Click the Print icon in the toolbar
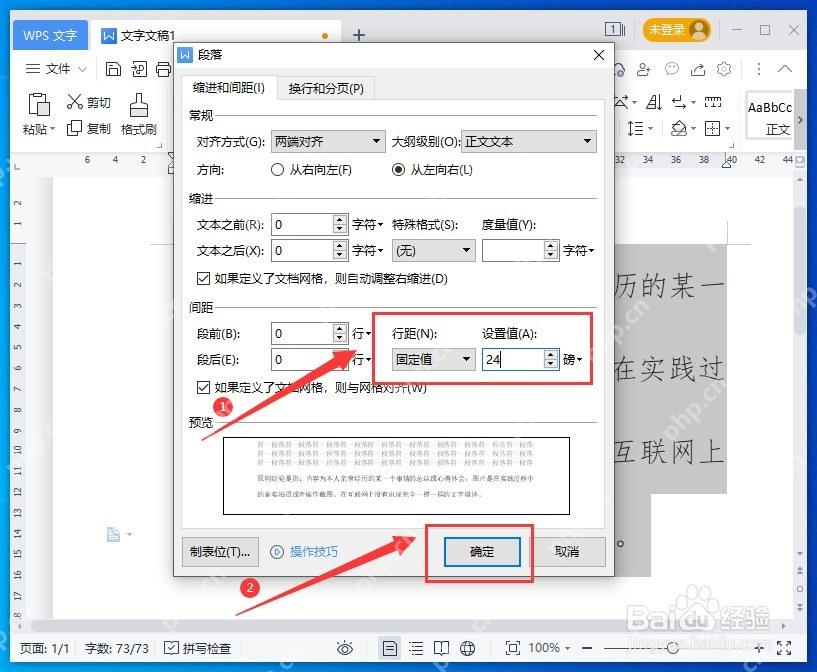 click(164, 69)
